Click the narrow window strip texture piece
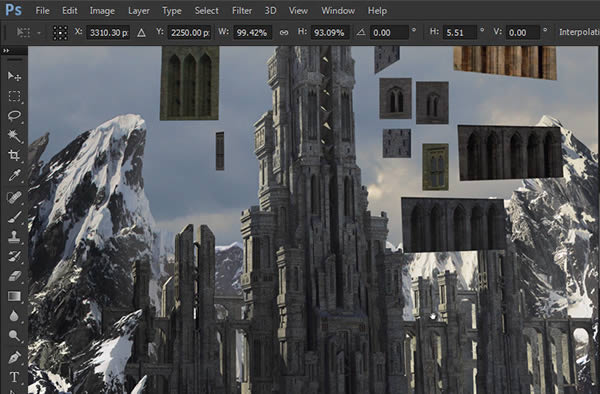This screenshot has height=394, width=600. click(x=220, y=151)
